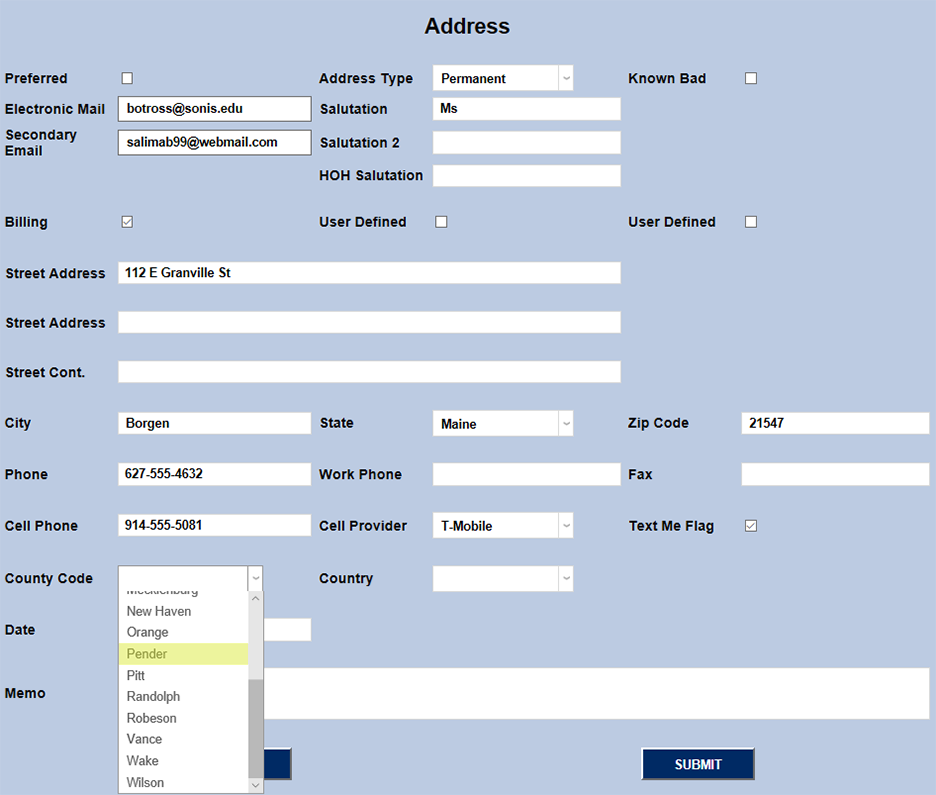Viewport: 936px width, 795px height.
Task: Toggle the User Defined checkbox beside Salutation column
Action: point(441,221)
